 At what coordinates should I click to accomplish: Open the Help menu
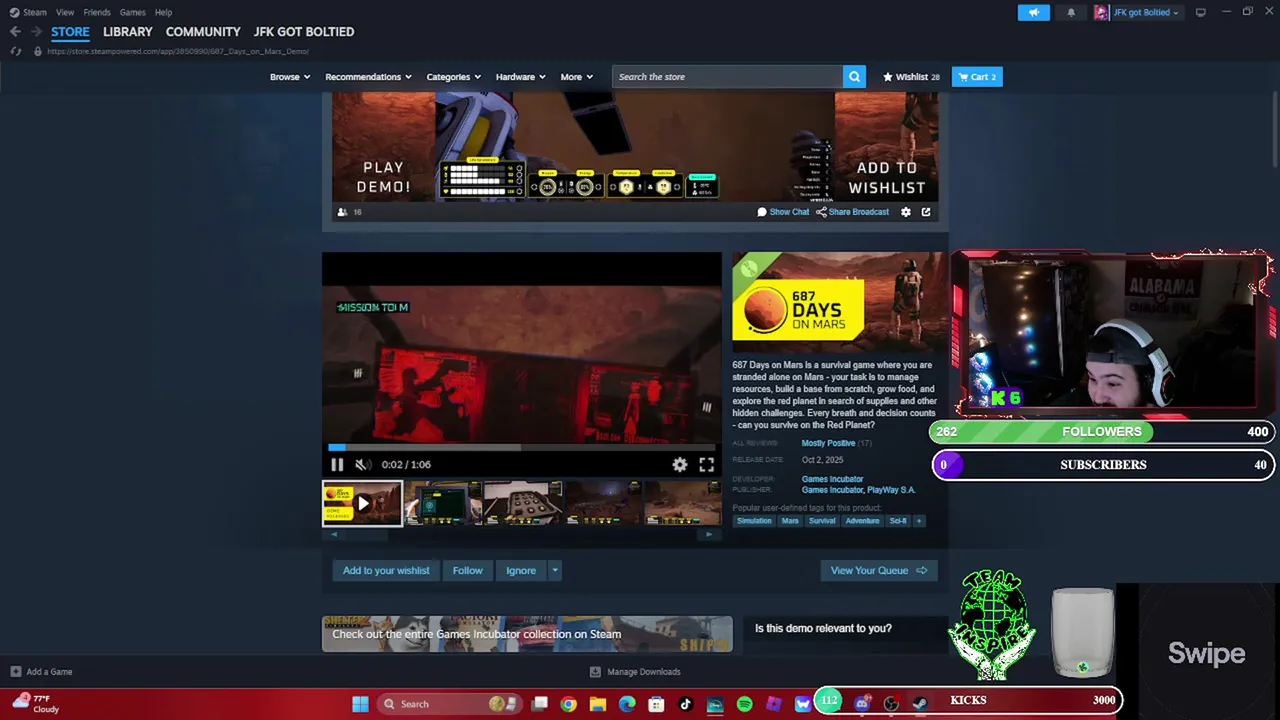point(163,12)
